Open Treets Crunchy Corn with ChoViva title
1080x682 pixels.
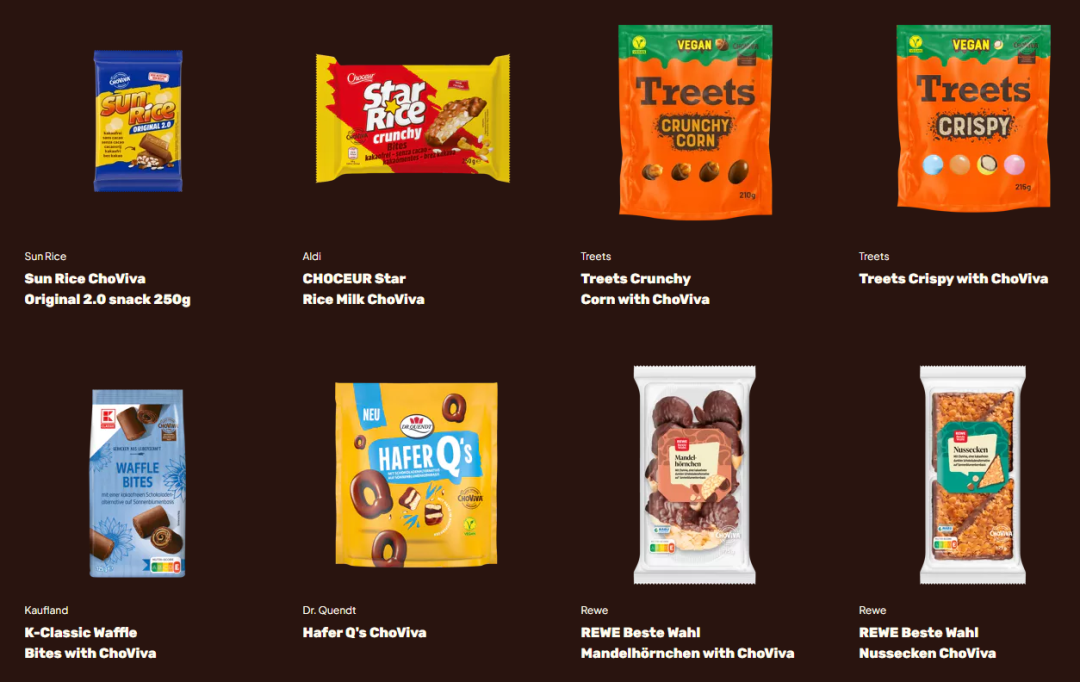coord(645,289)
